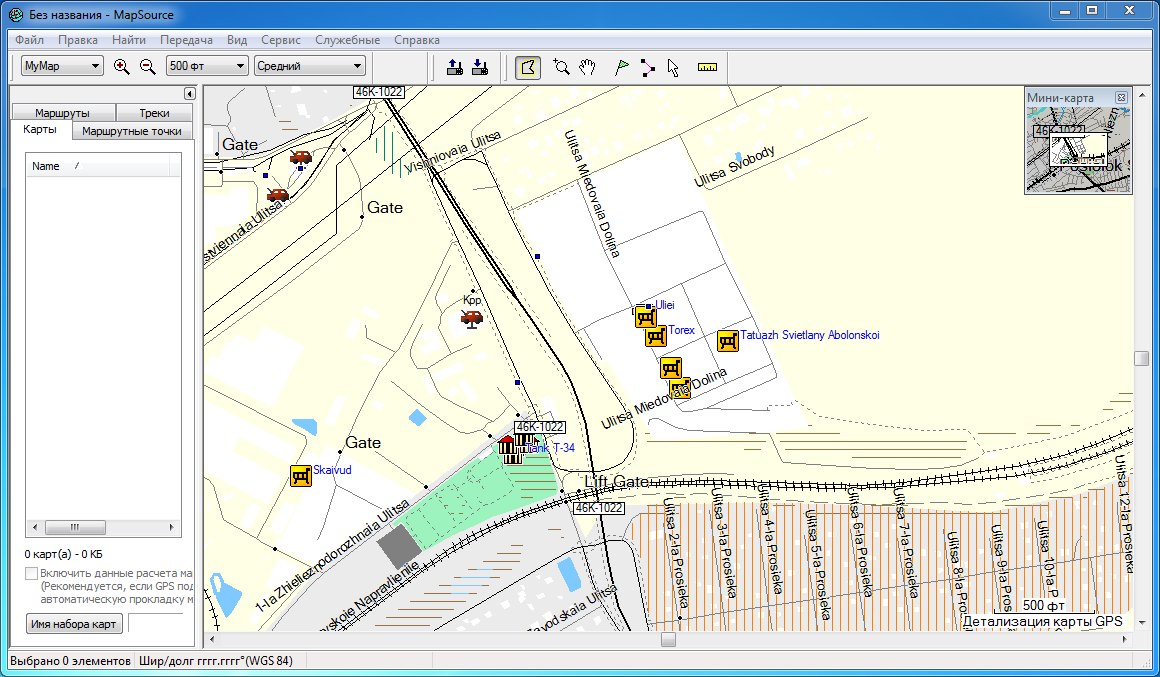Switch to the Карты tab
This screenshot has height=677, width=1160.
point(40,129)
